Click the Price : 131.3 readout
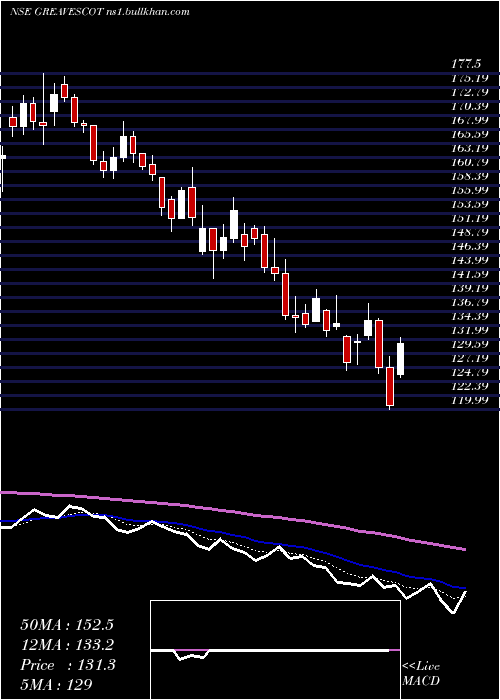 point(68,664)
